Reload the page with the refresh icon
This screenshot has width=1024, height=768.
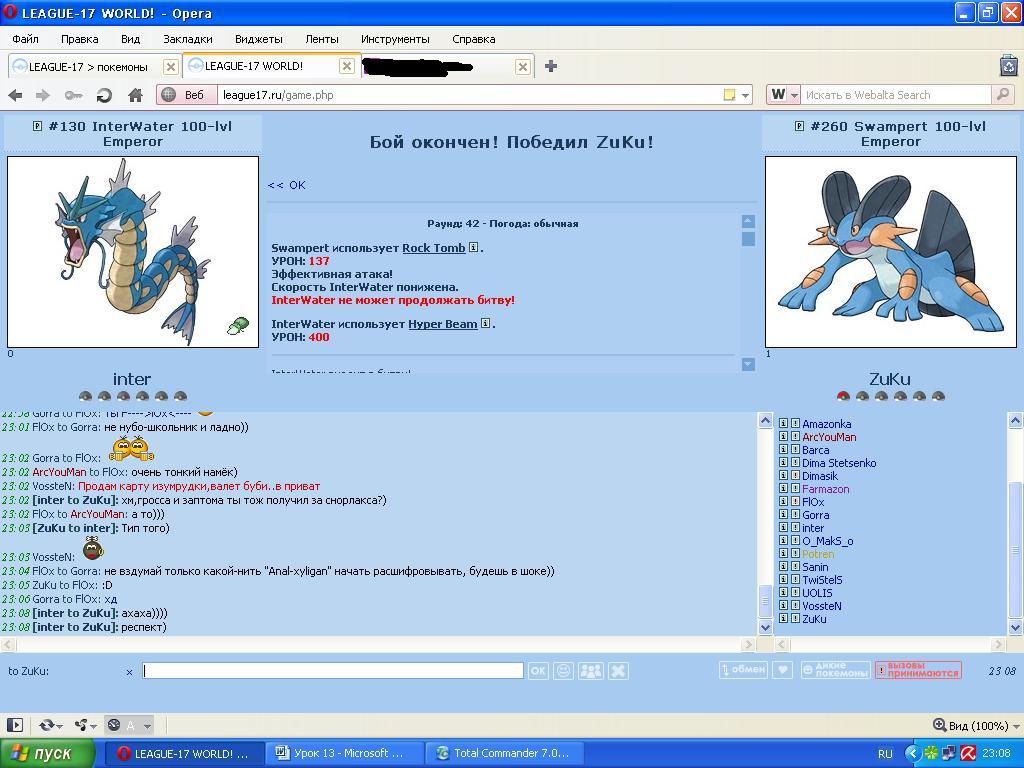tap(103, 95)
